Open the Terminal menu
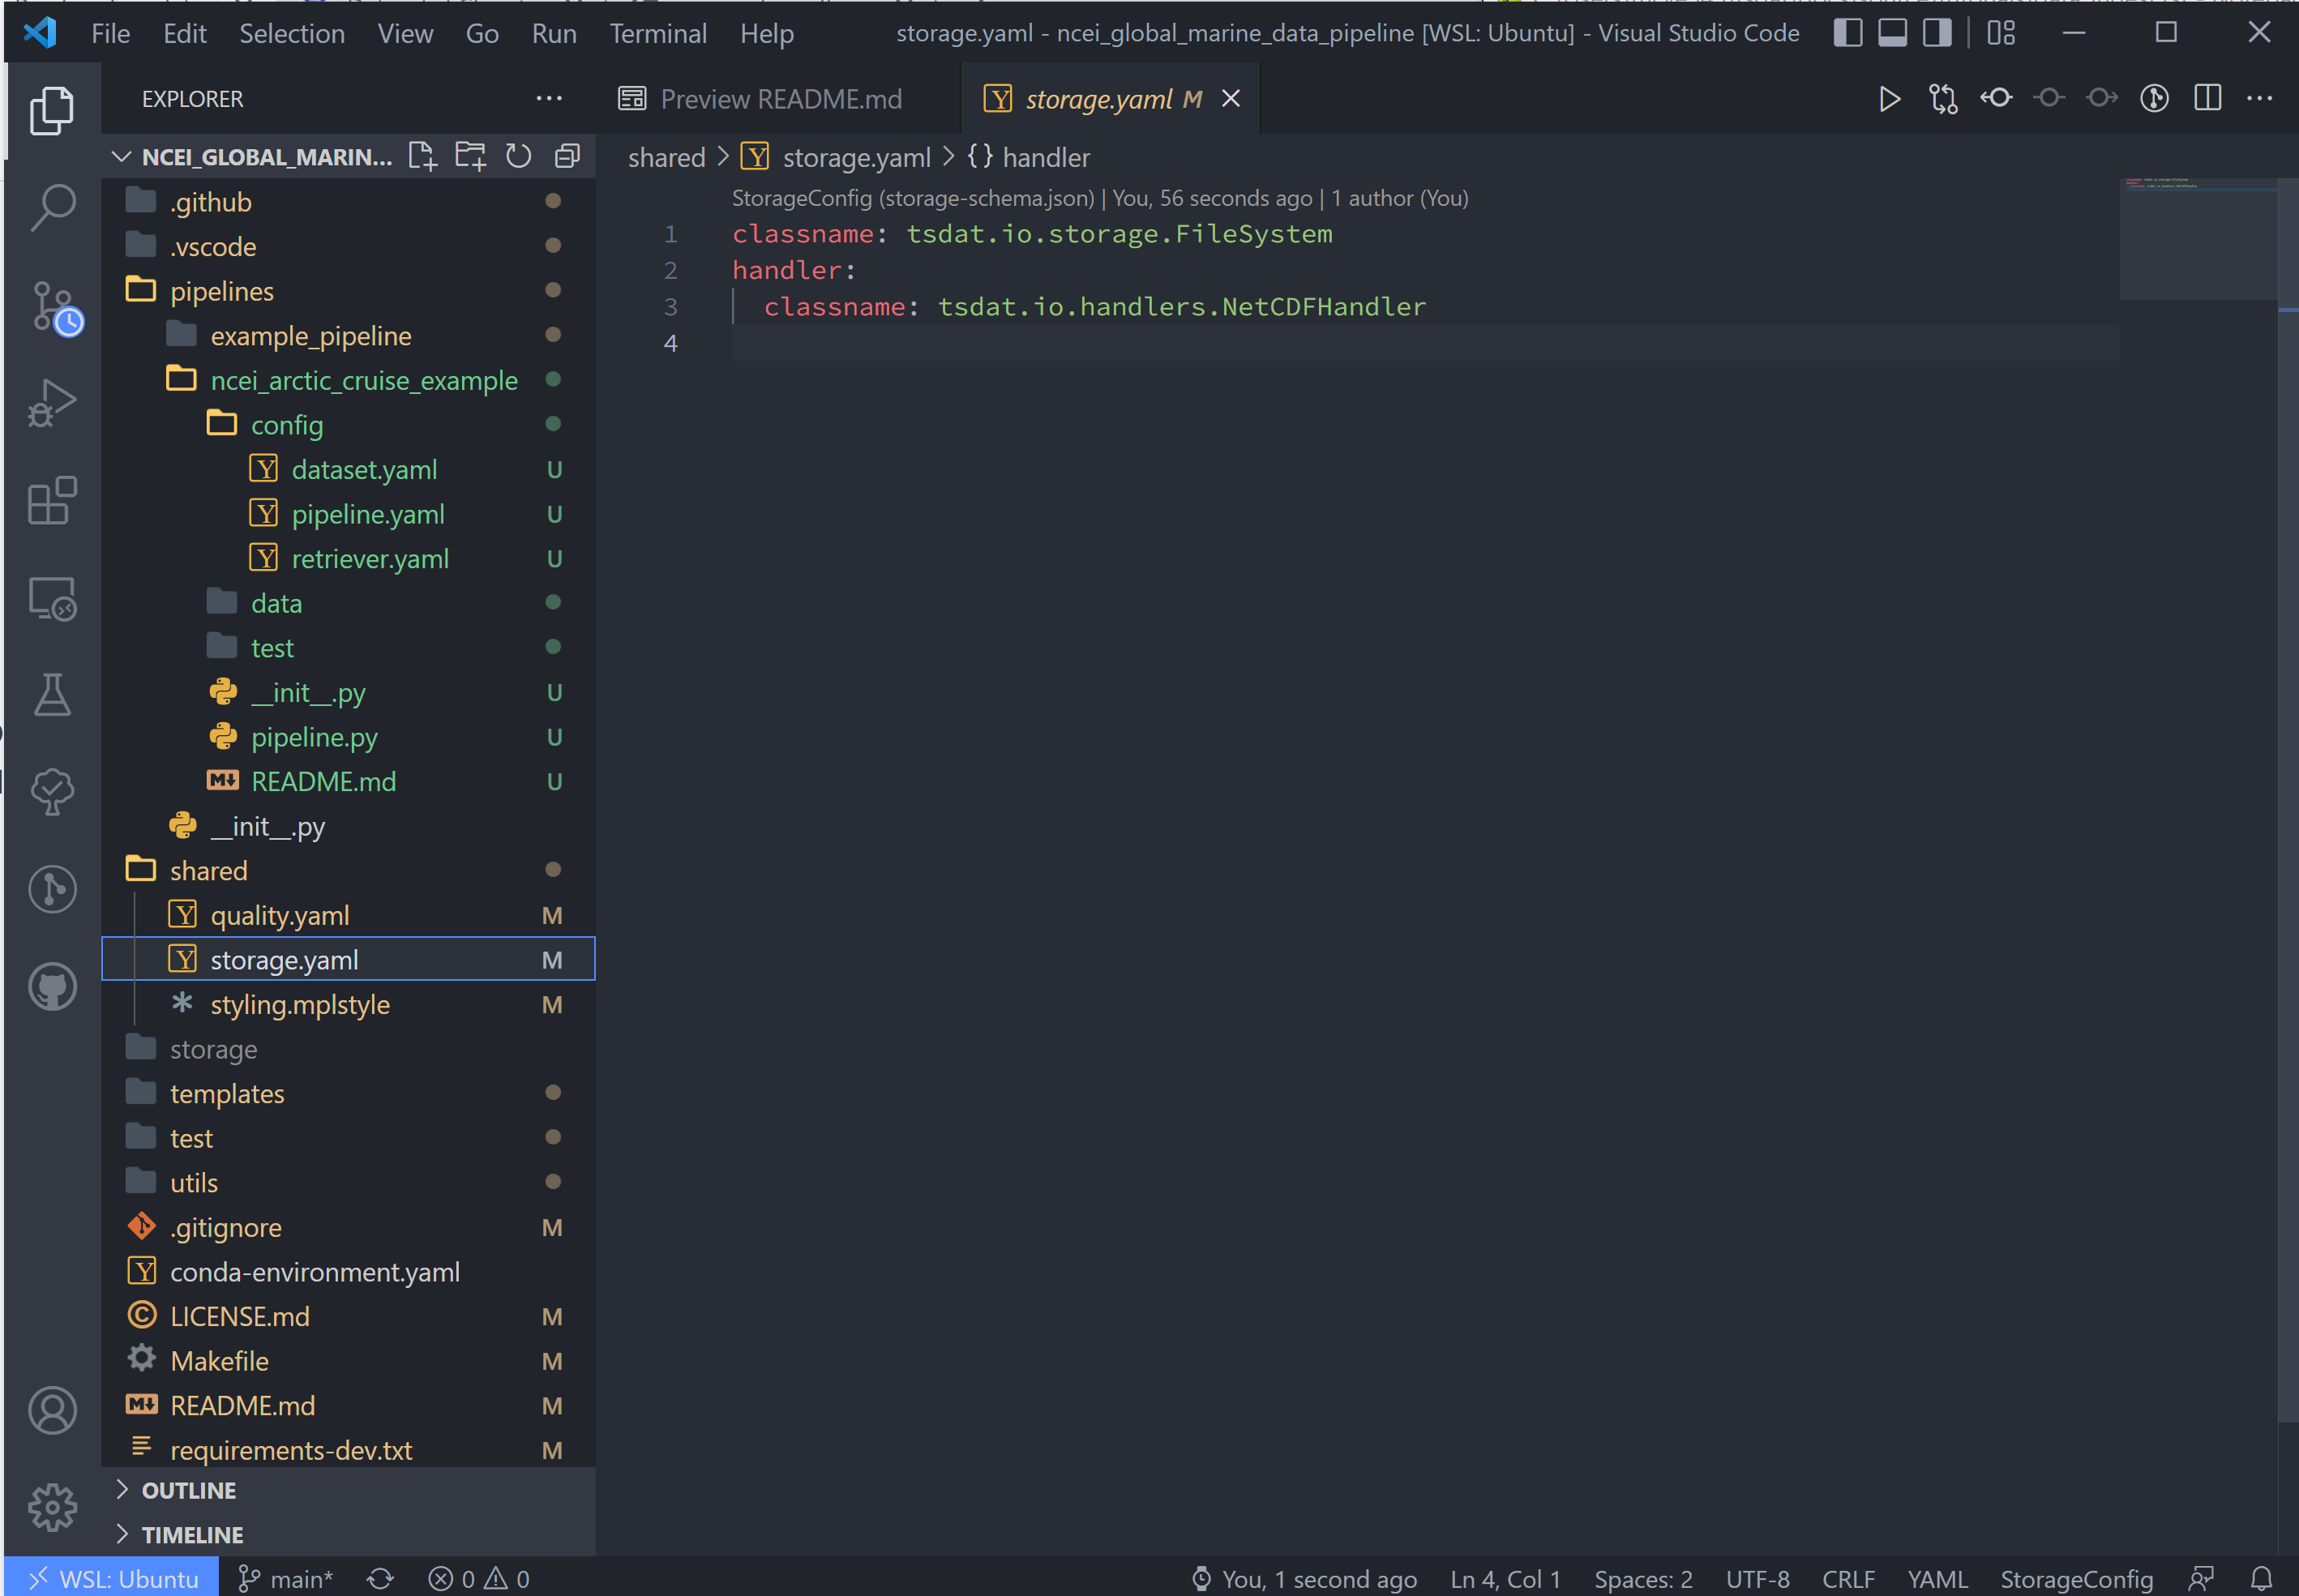The image size is (2299, 1596). point(658,34)
